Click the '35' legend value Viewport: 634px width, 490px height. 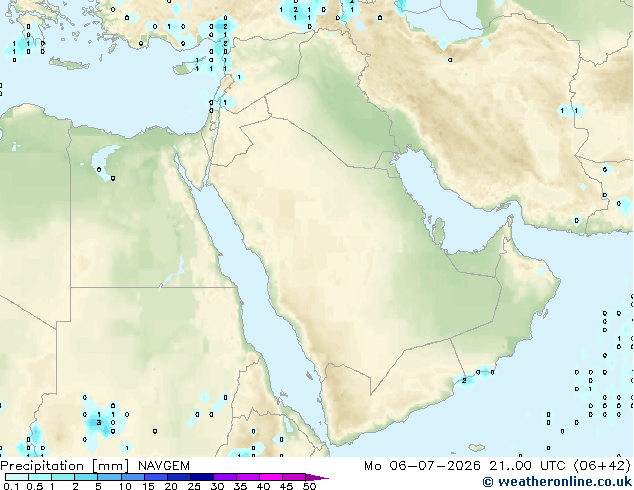point(240,486)
